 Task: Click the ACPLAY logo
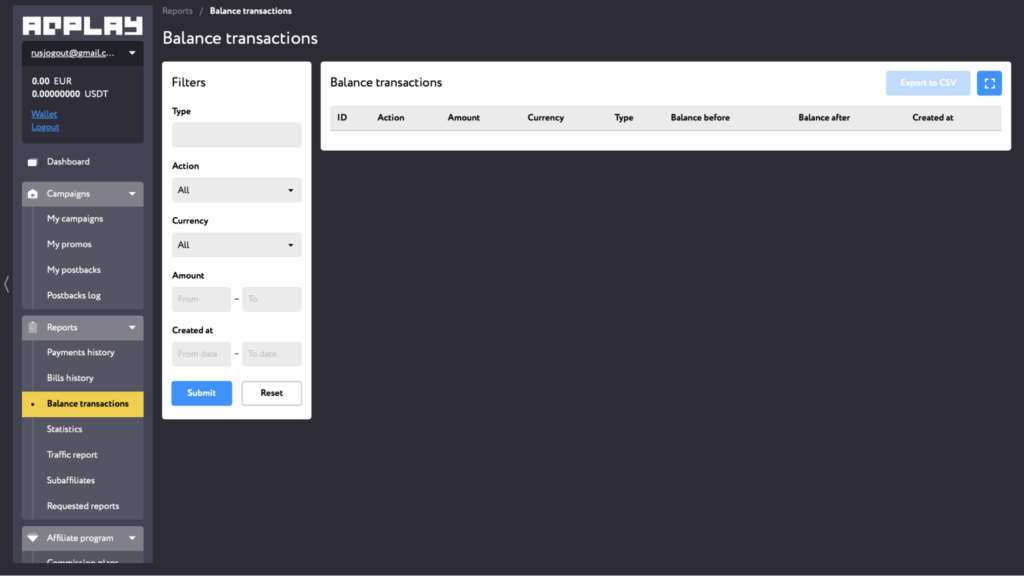point(83,25)
